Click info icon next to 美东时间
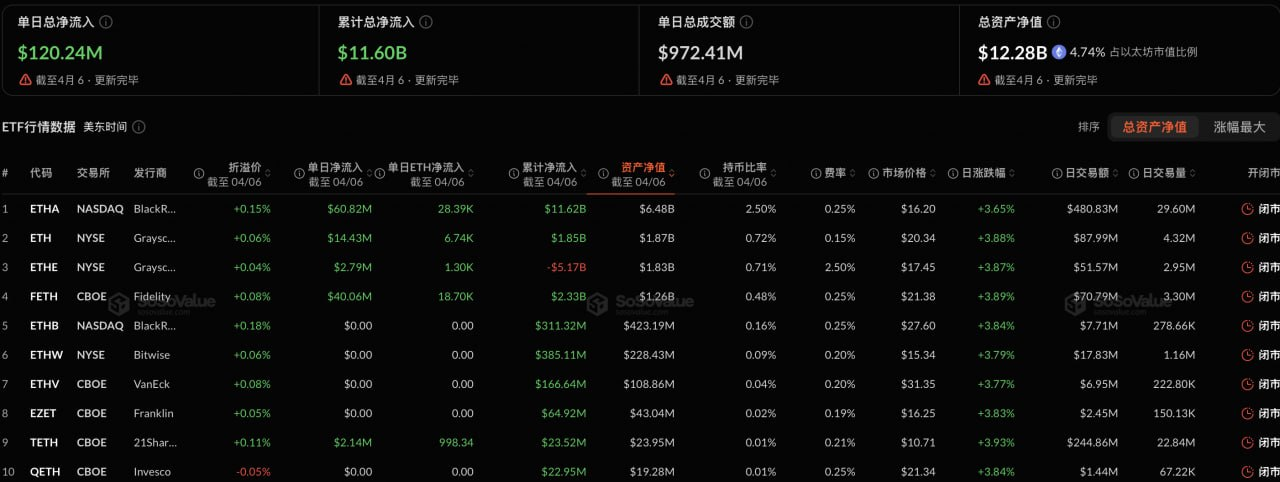Image resolution: width=1280 pixels, height=482 pixels. pyautogui.click(x=139, y=127)
